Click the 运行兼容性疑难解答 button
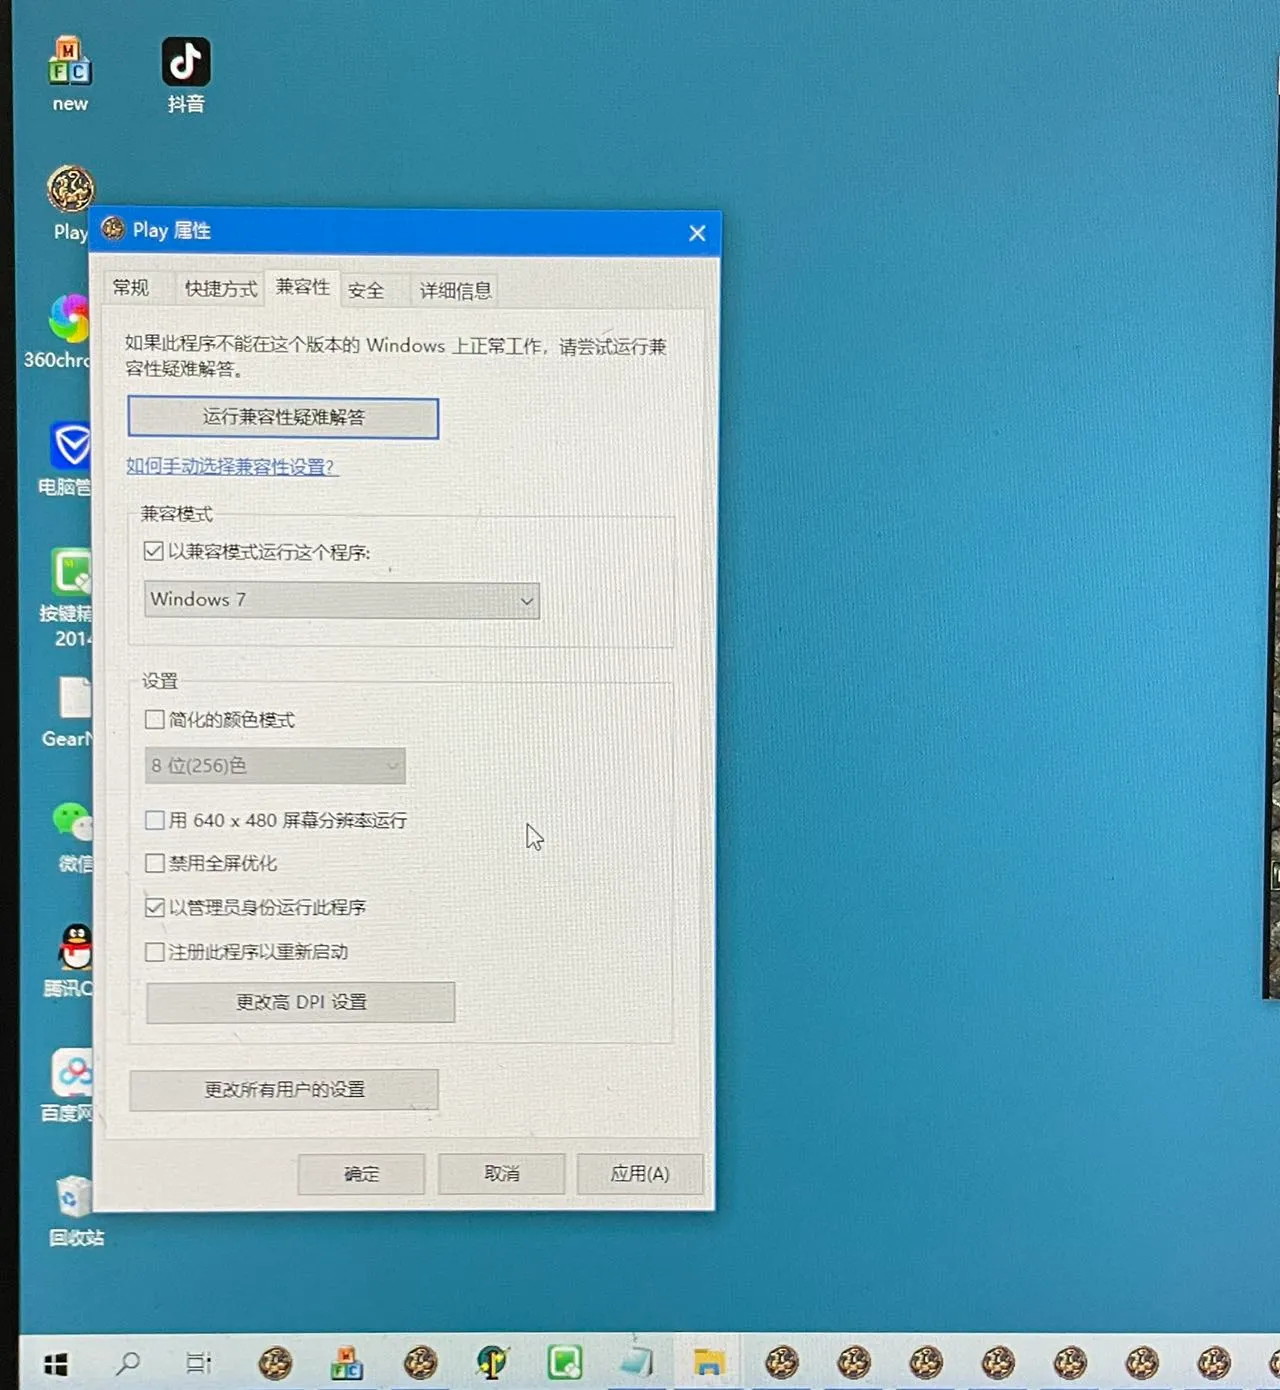 coord(283,418)
